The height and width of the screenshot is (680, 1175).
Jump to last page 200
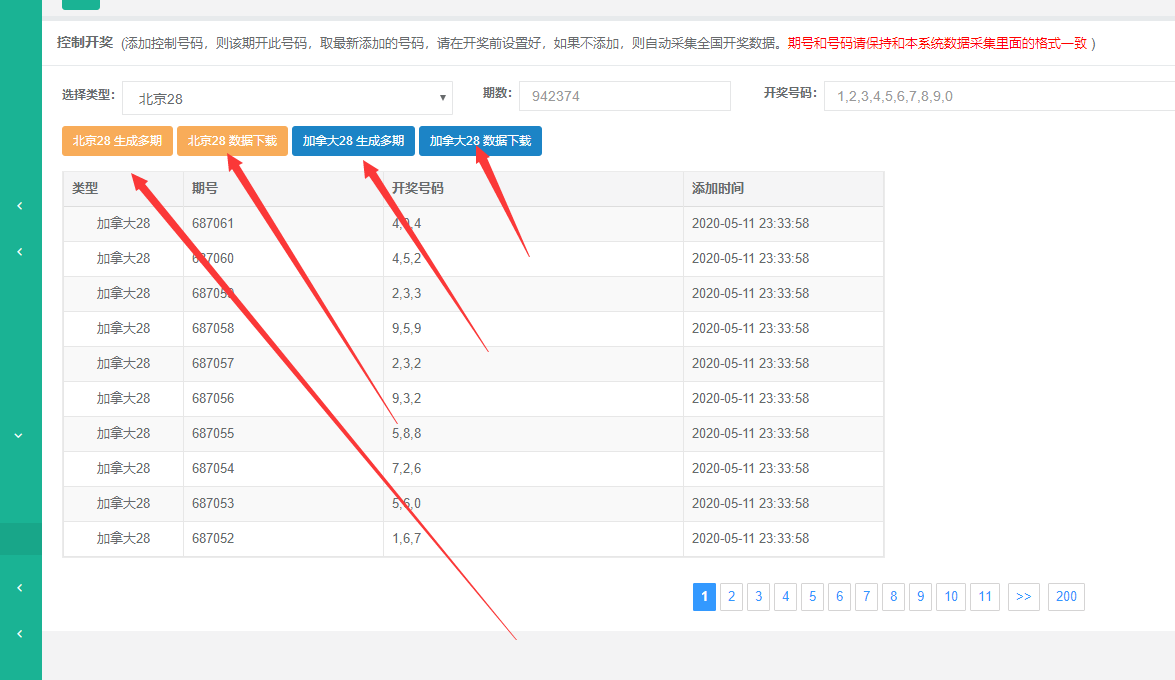pos(1066,597)
